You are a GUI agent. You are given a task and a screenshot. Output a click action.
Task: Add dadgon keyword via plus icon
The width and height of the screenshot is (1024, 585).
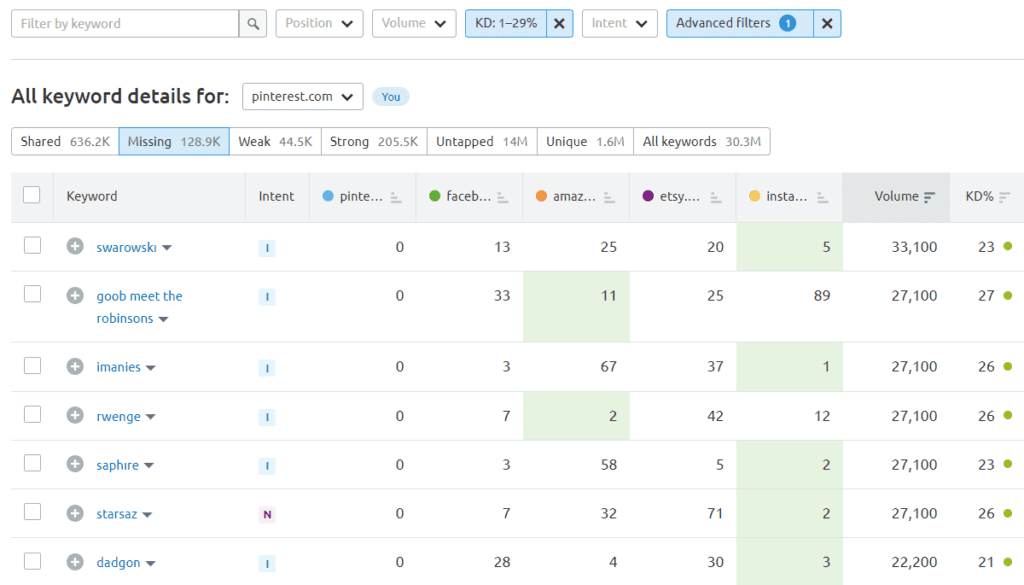coord(75,561)
